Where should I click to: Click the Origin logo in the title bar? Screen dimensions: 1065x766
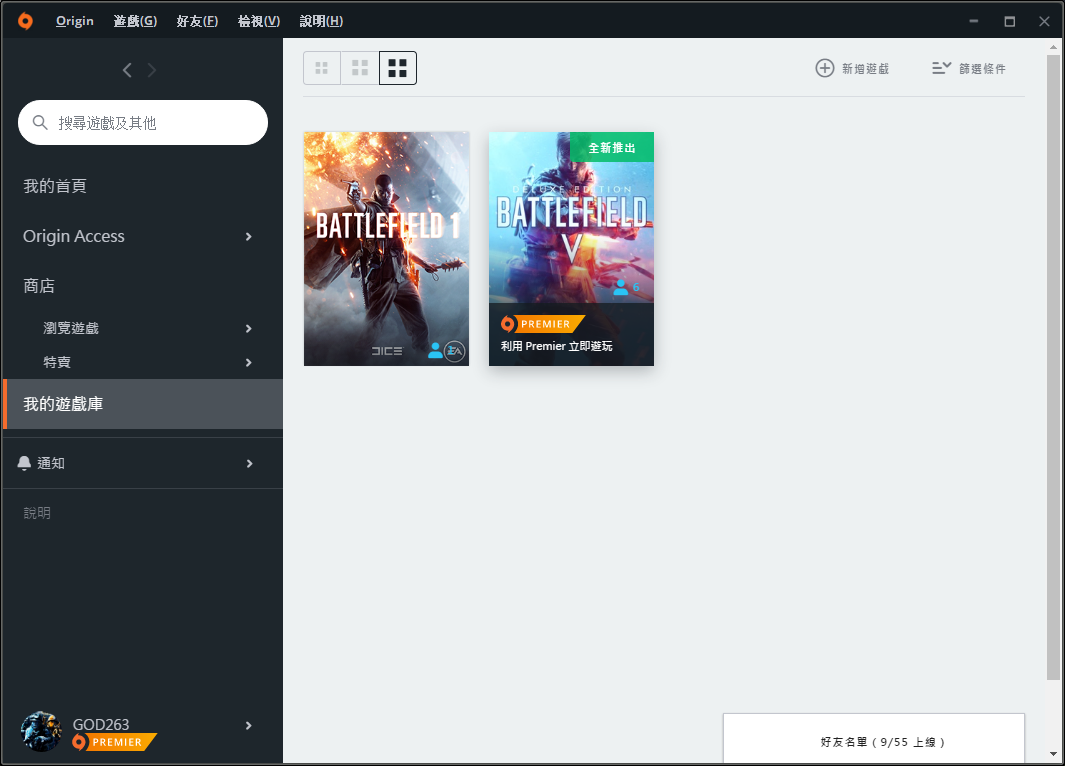tap(25, 21)
